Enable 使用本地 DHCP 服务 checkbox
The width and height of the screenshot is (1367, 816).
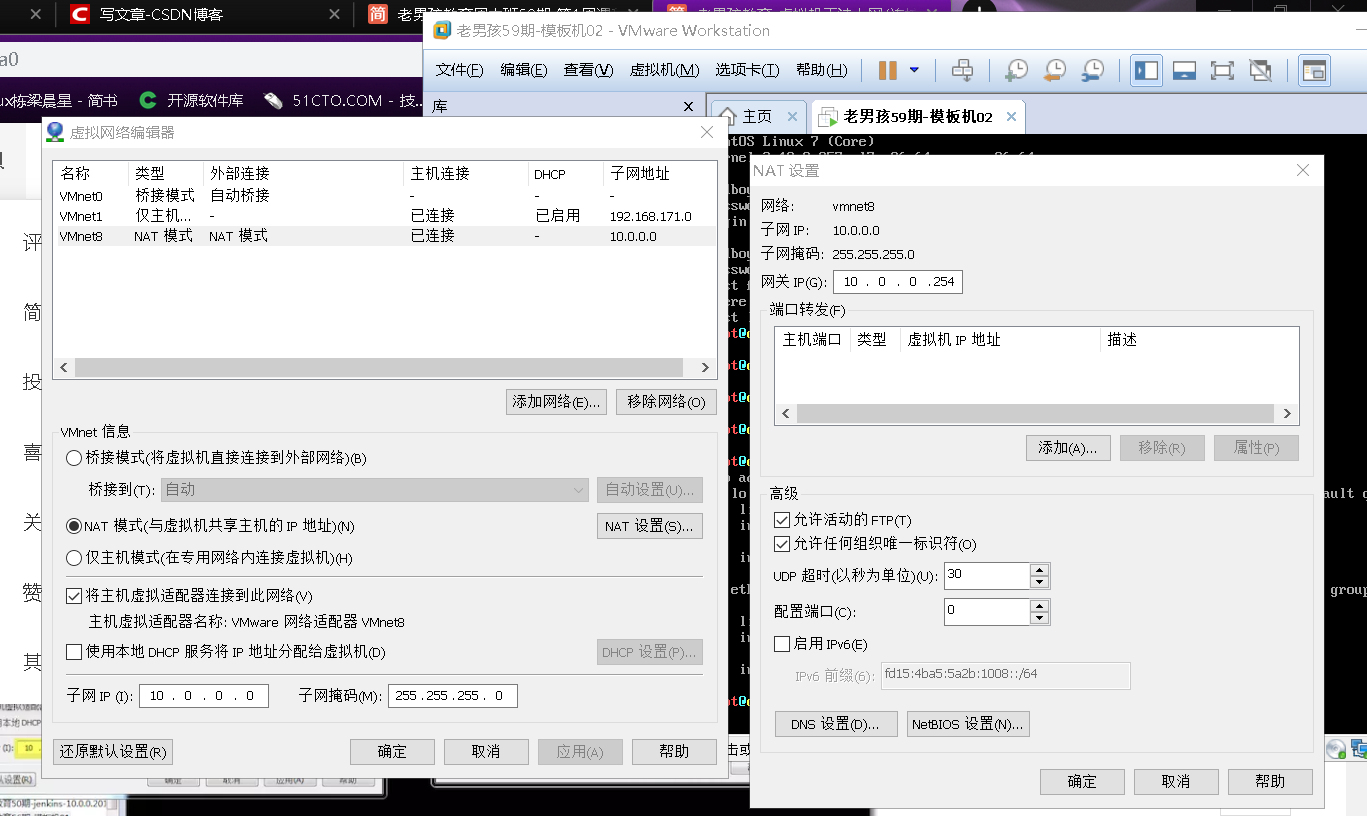point(74,652)
